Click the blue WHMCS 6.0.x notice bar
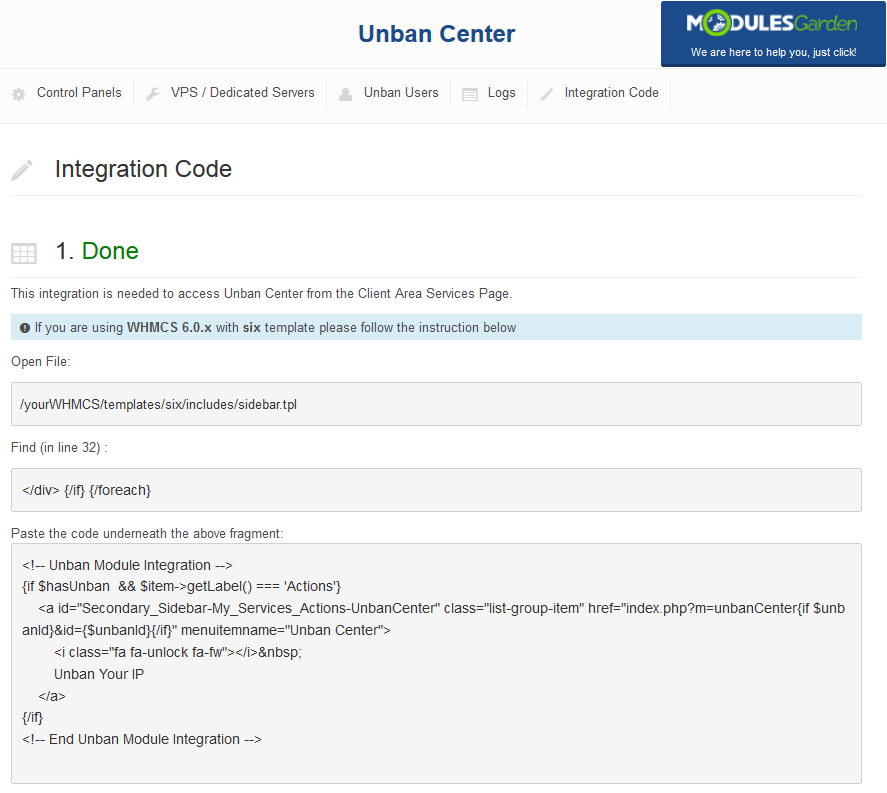 (x=436, y=327)
